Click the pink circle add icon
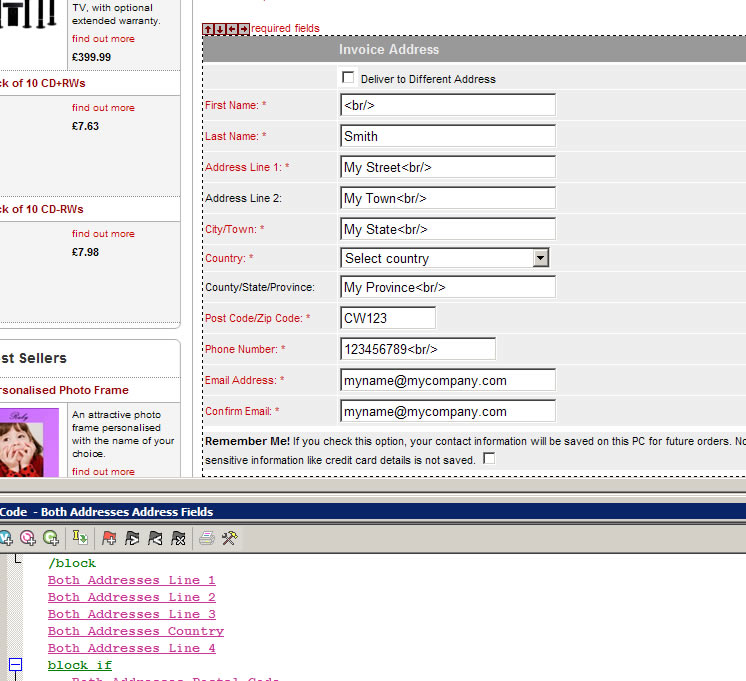746x681 pixels. tap(27, 538)
